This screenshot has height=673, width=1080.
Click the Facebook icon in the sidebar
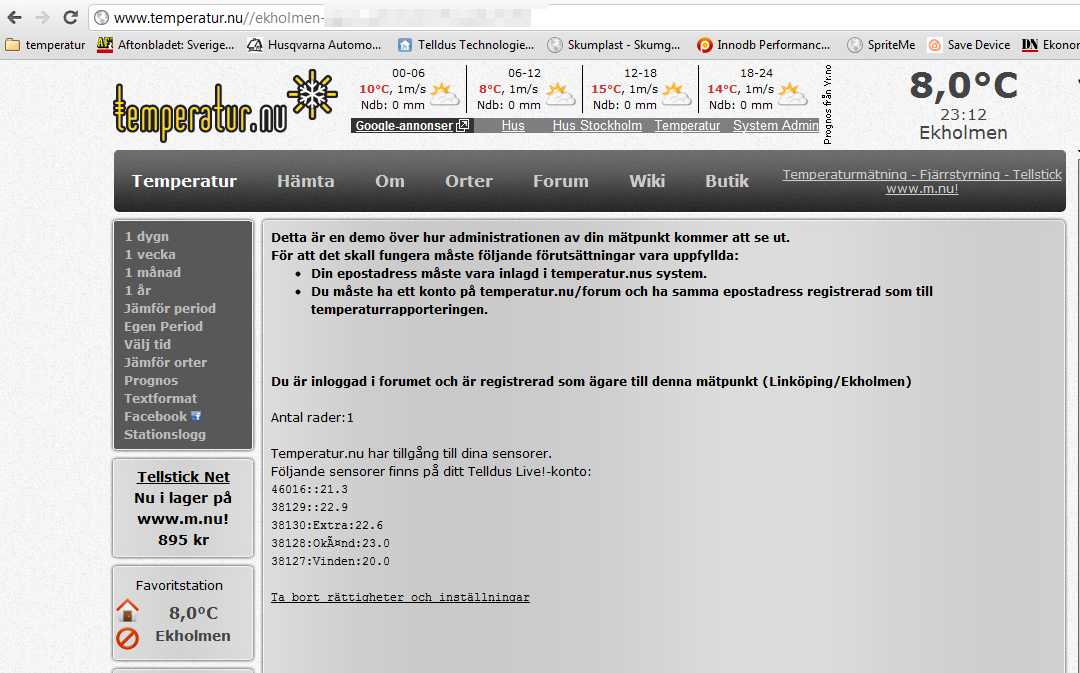click(x=196, y=416)
